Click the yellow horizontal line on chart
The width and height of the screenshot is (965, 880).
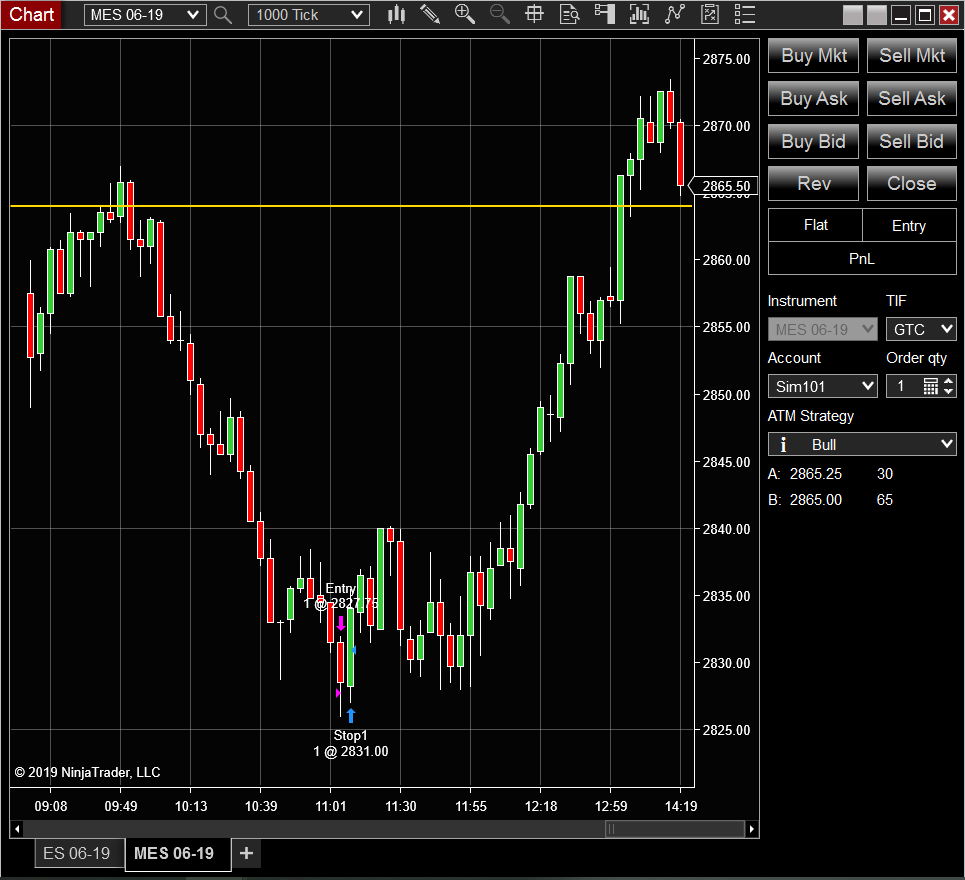351,206
